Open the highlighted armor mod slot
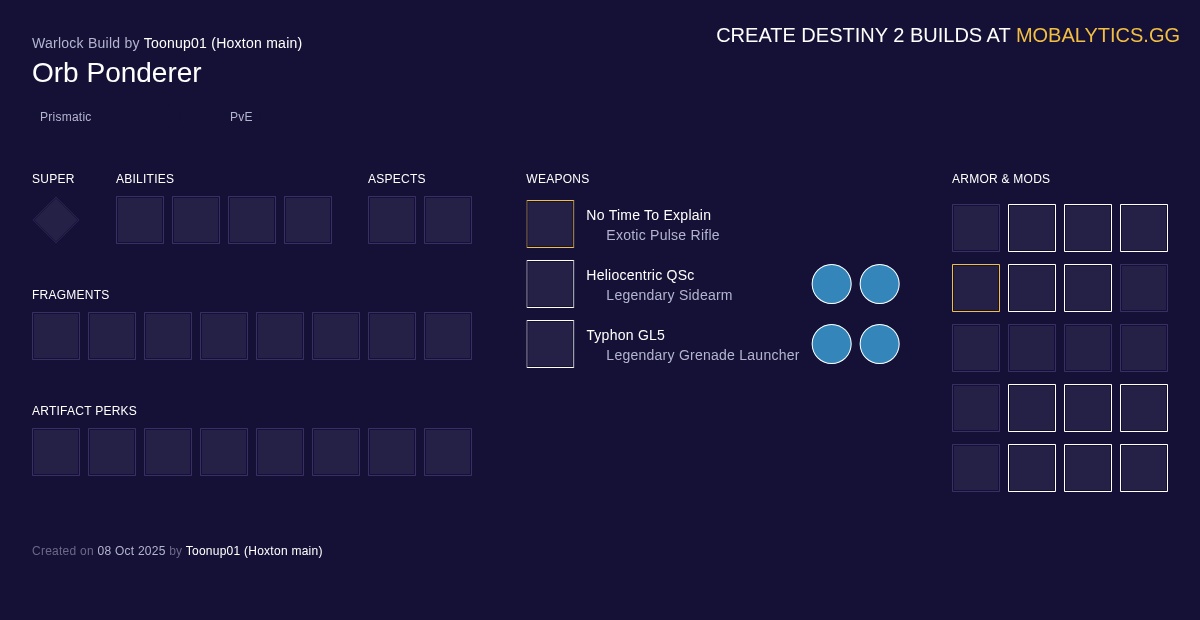The image size is (1200, 620). pos(976,288)
